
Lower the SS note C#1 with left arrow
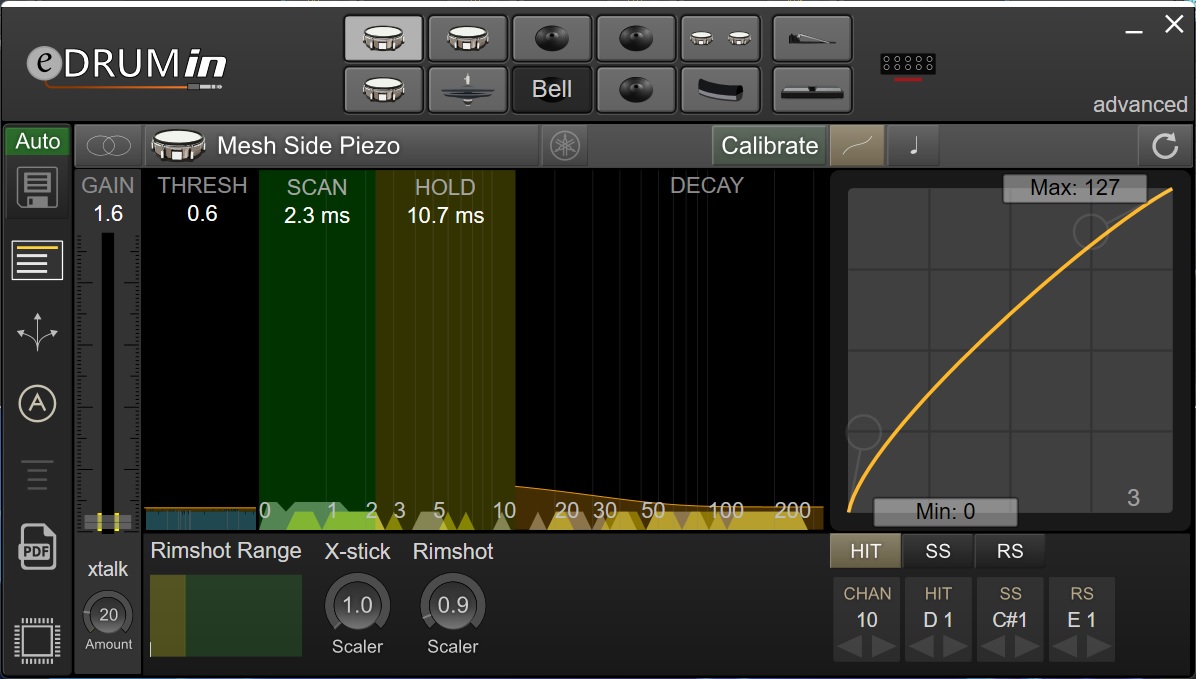[993, 647]
